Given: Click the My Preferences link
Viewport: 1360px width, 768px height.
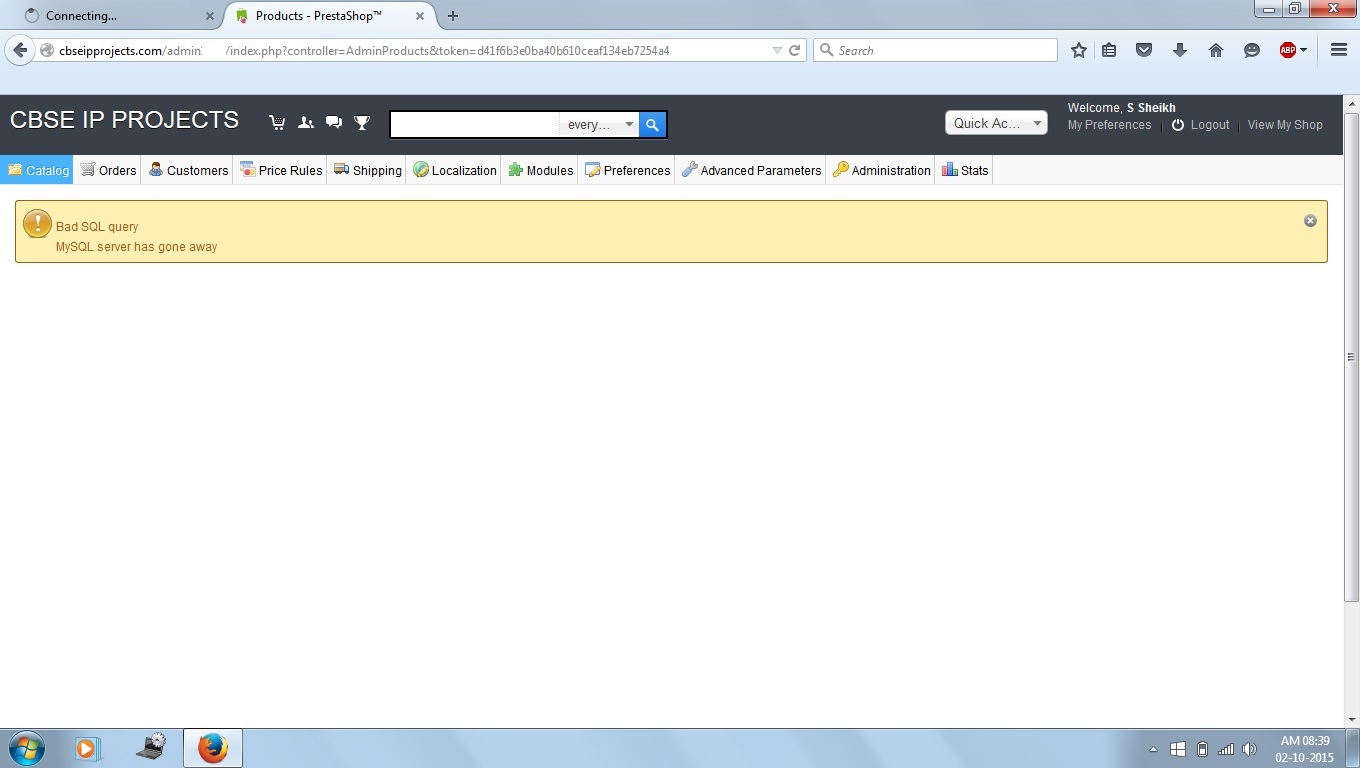Looking at the screenshot, I should 1109,125.
